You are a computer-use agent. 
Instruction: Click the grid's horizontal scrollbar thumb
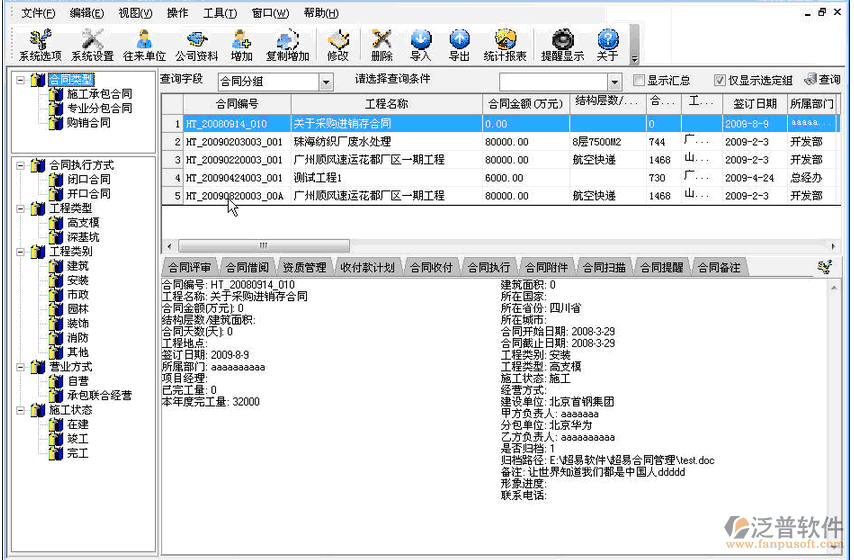(262, 245)
